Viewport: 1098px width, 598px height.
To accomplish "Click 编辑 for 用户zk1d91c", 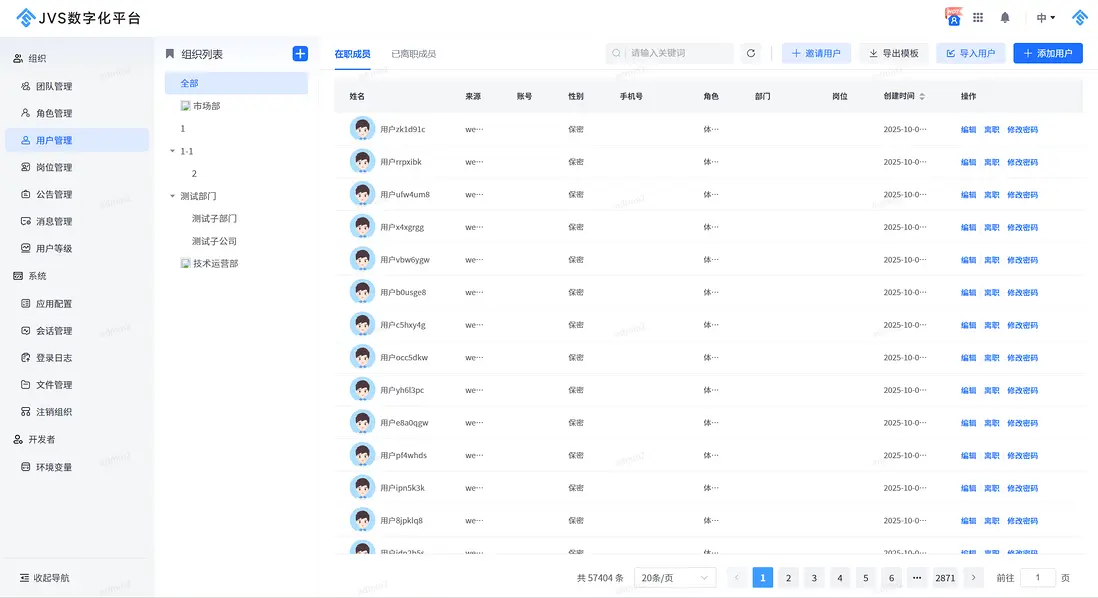I will 968,130.
